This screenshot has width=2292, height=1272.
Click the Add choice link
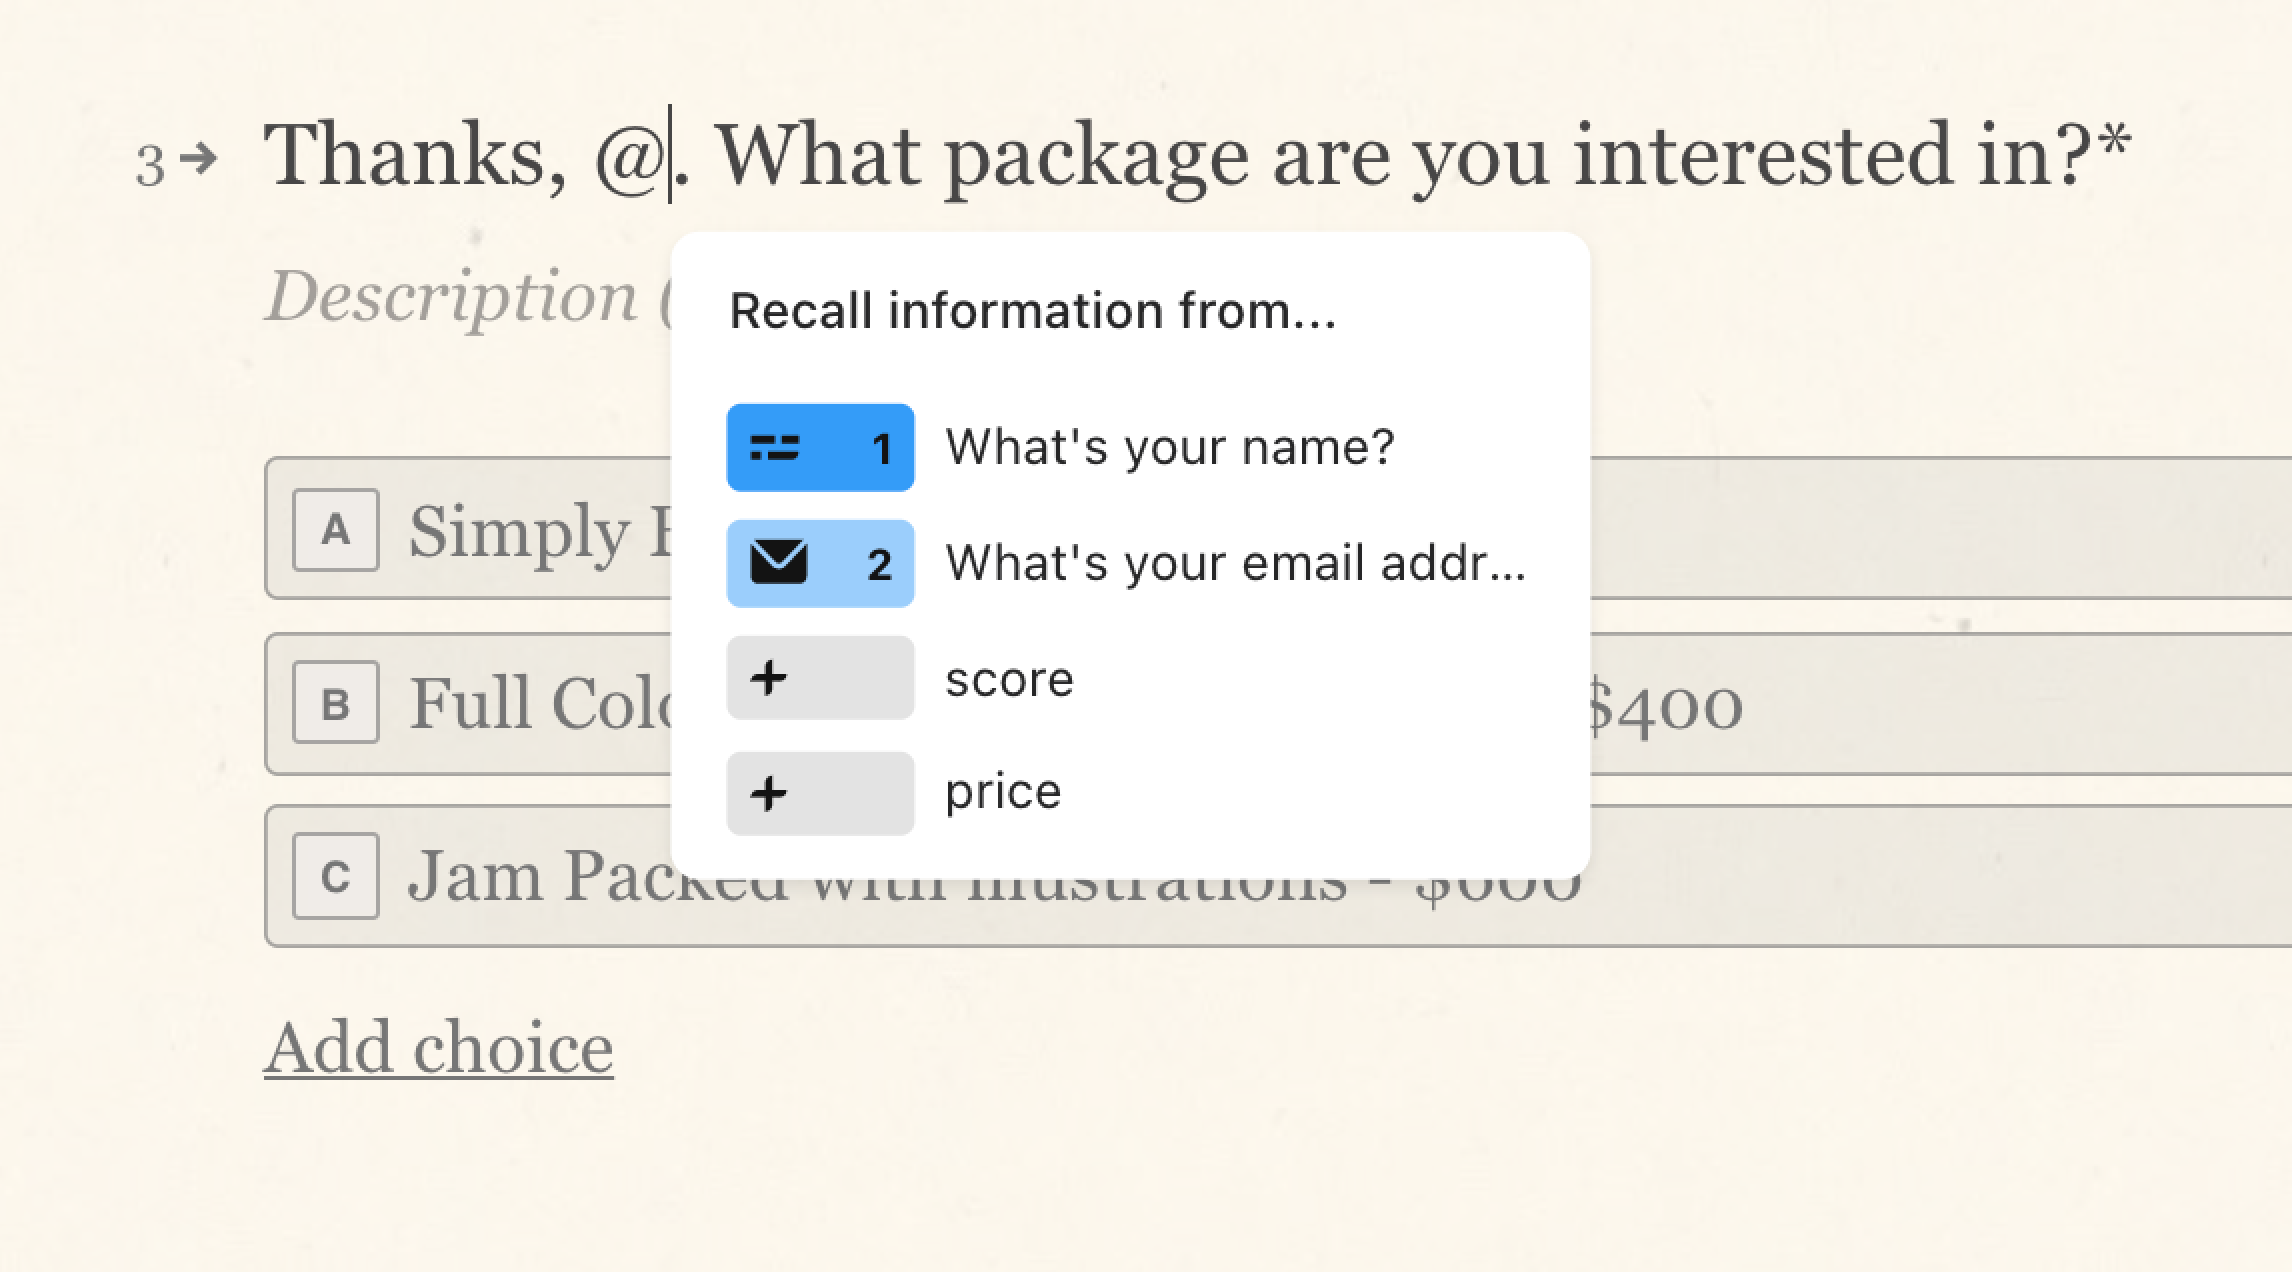(438, 1049)
